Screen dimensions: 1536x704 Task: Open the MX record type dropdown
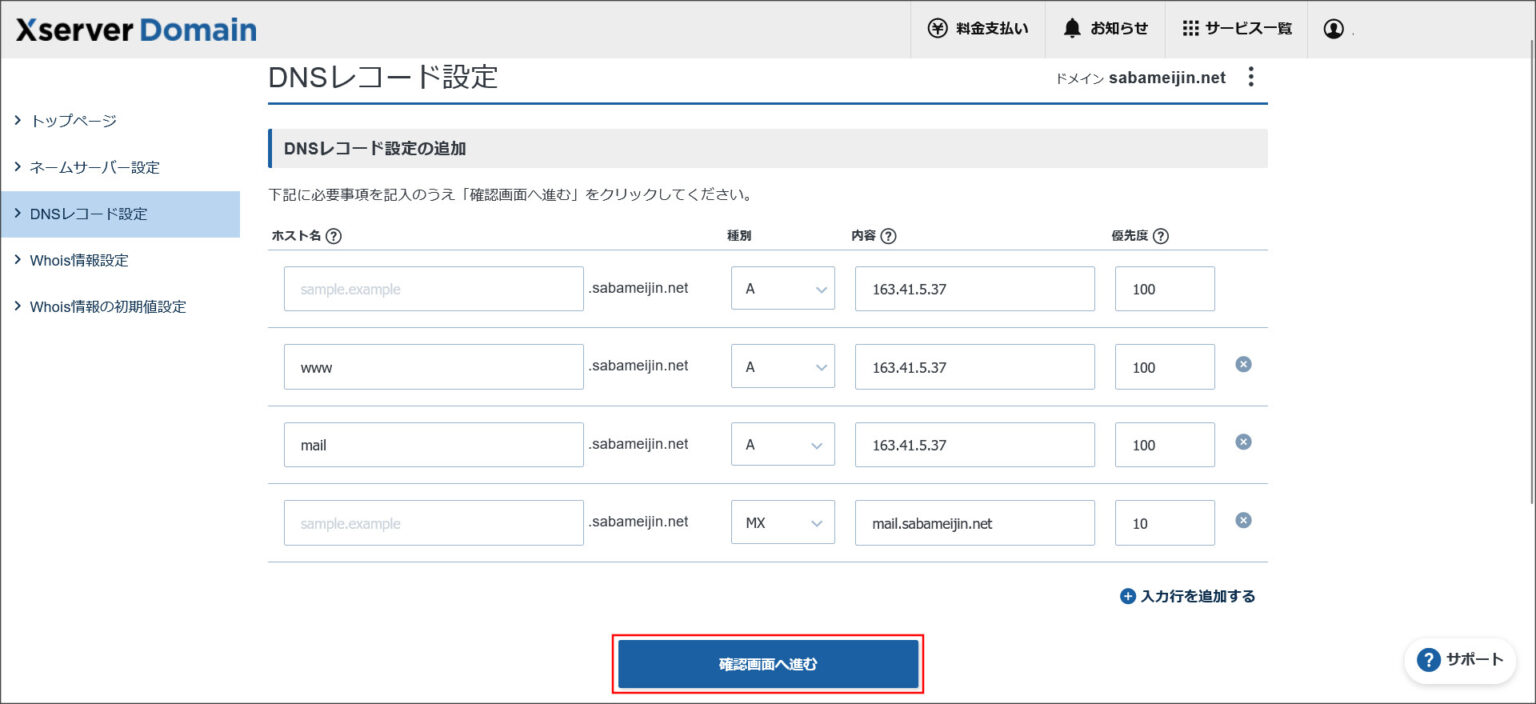pyautogui.click(x=782, y=522)
